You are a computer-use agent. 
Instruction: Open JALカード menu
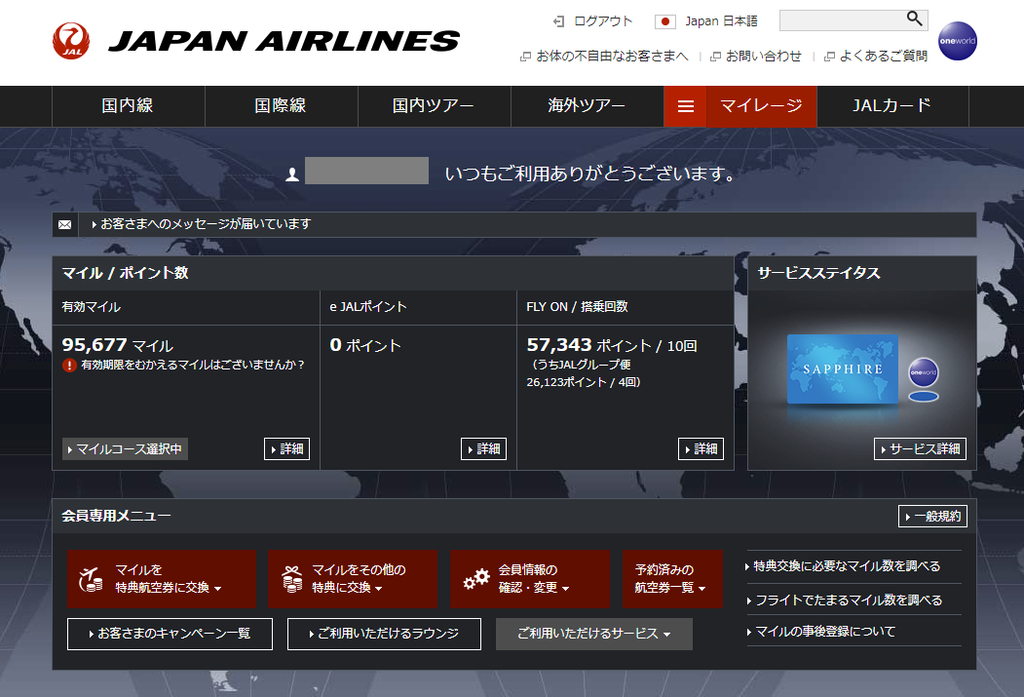[x=892, y=106]
